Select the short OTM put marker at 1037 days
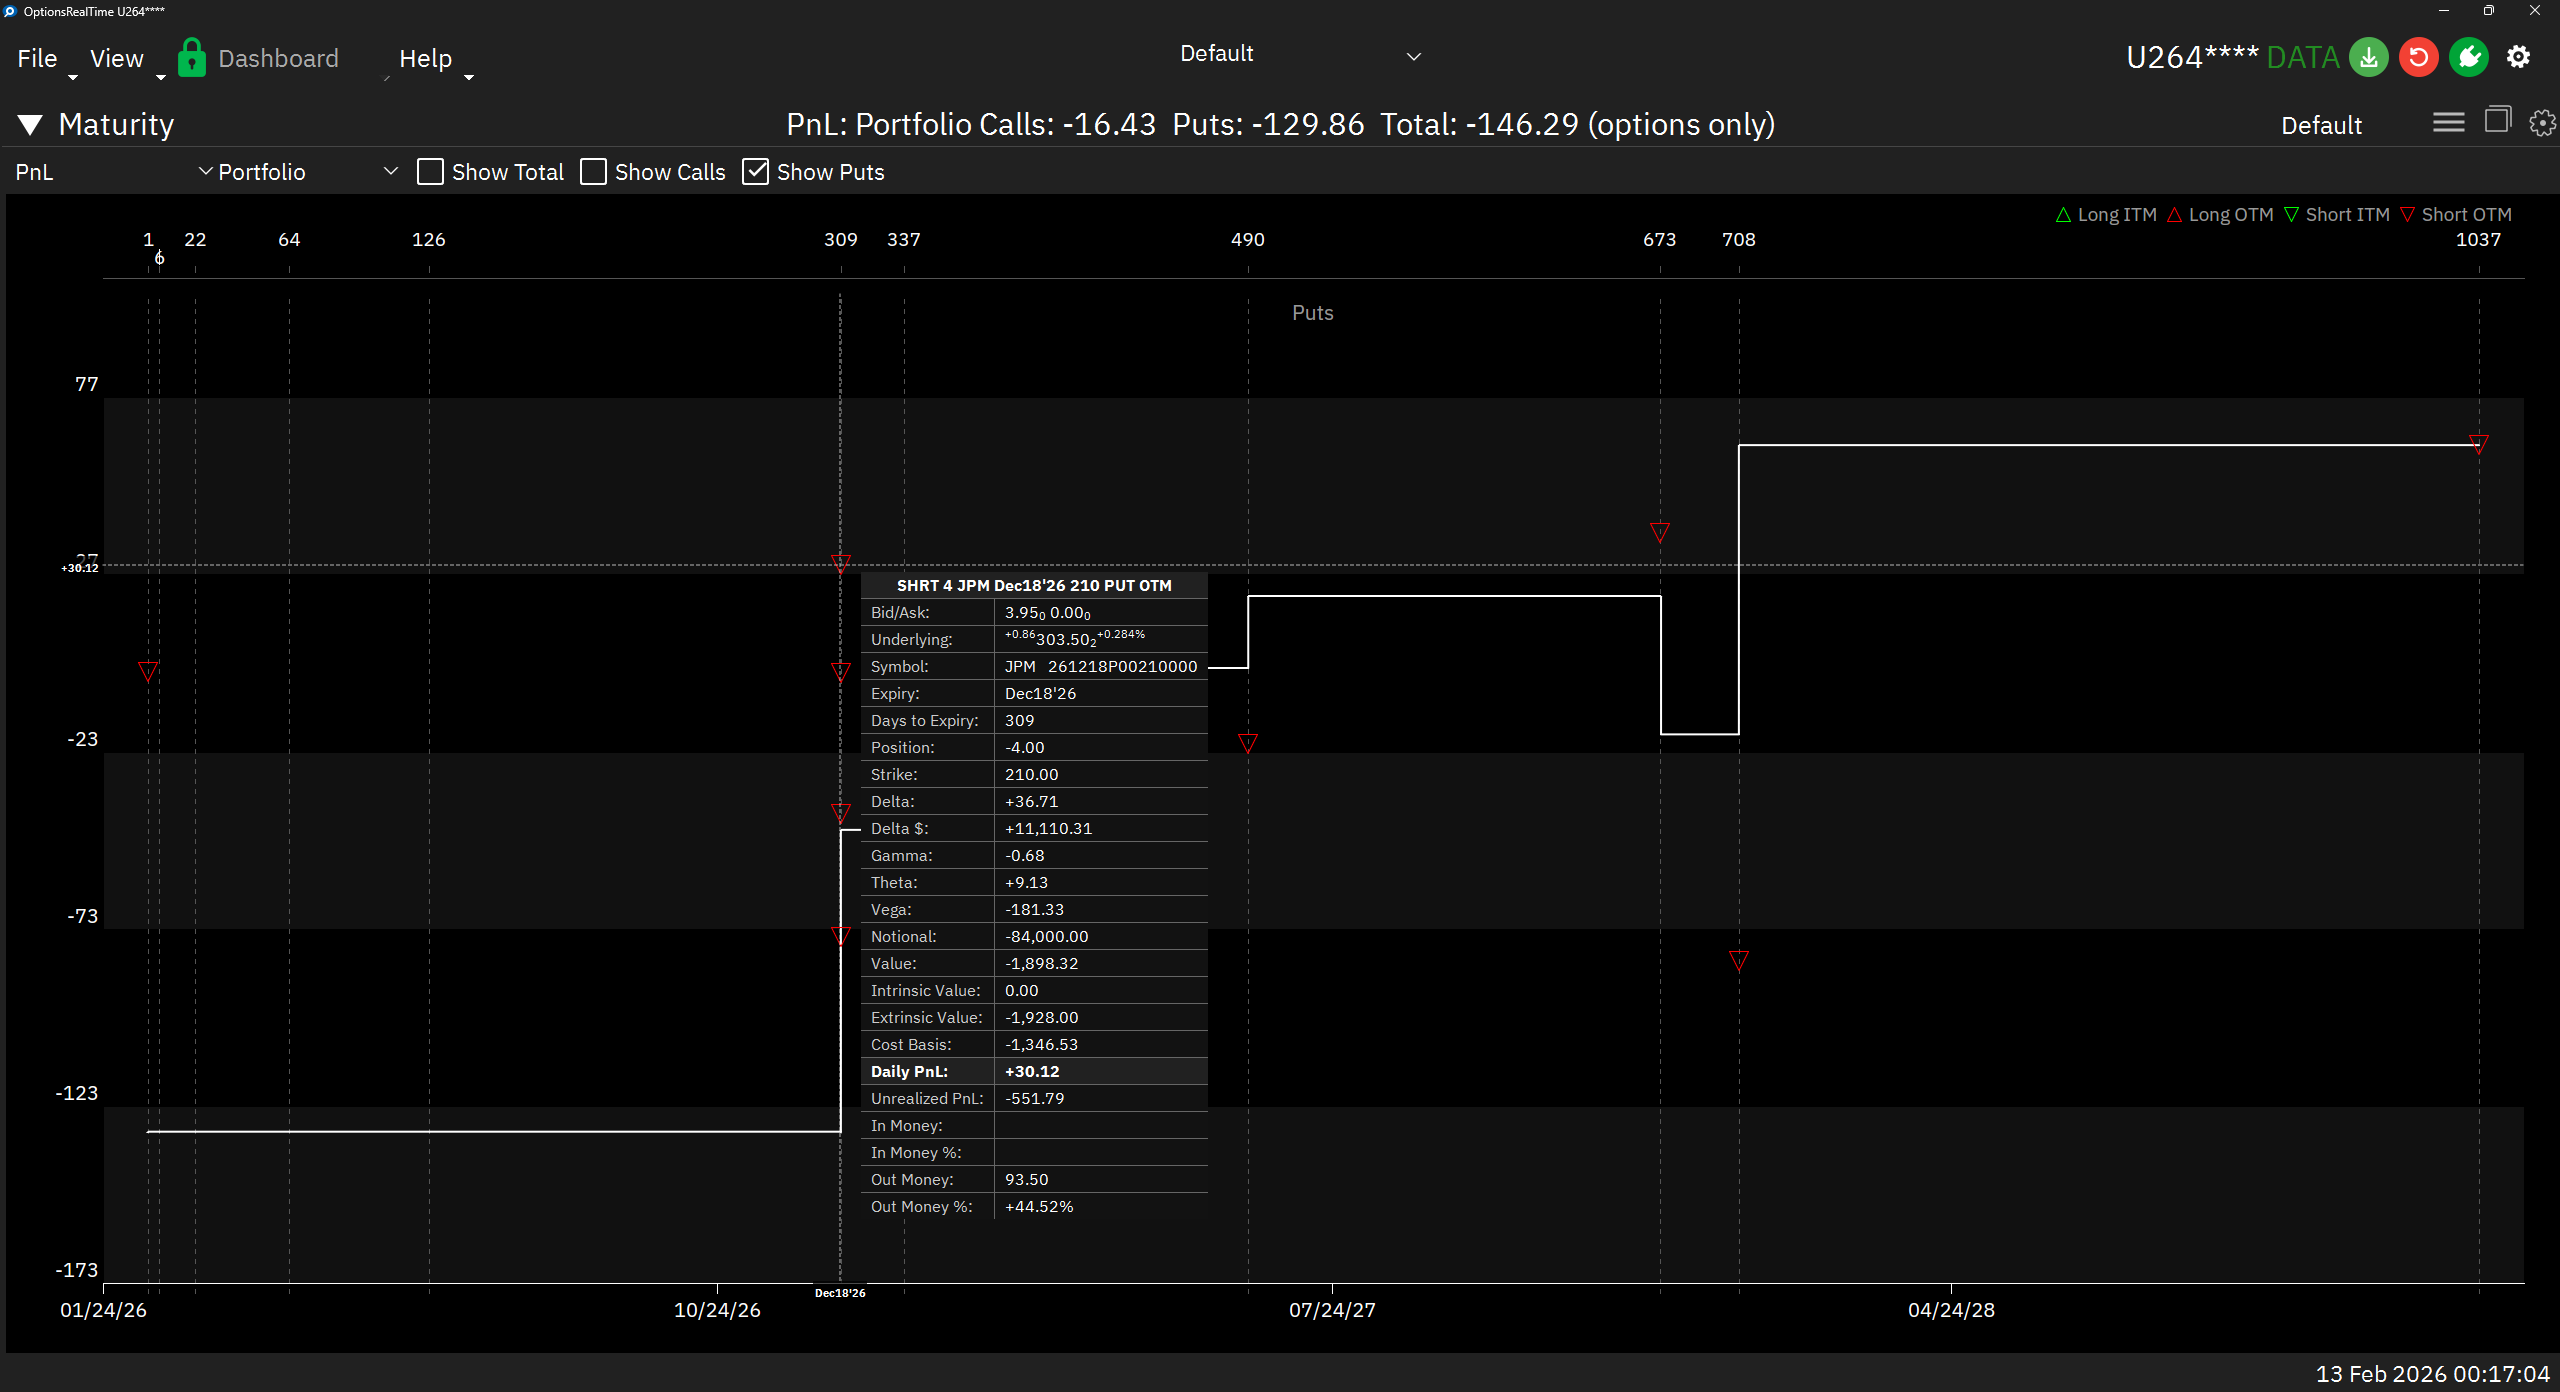 click(x=2478, y=444)
